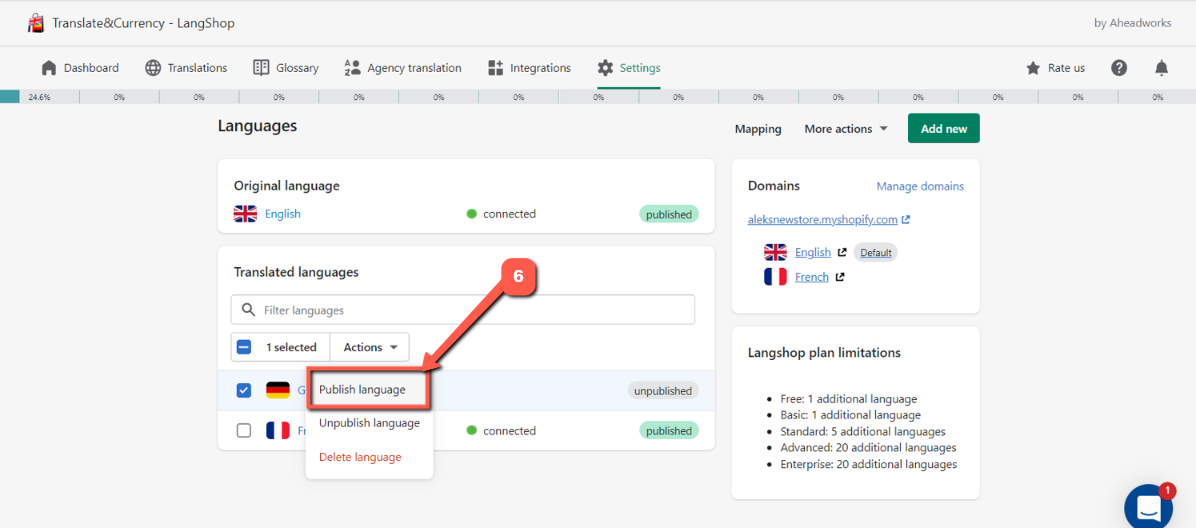Click the LangShop app logo icon
Screen dimensions: 1196x528
(35, 23)
